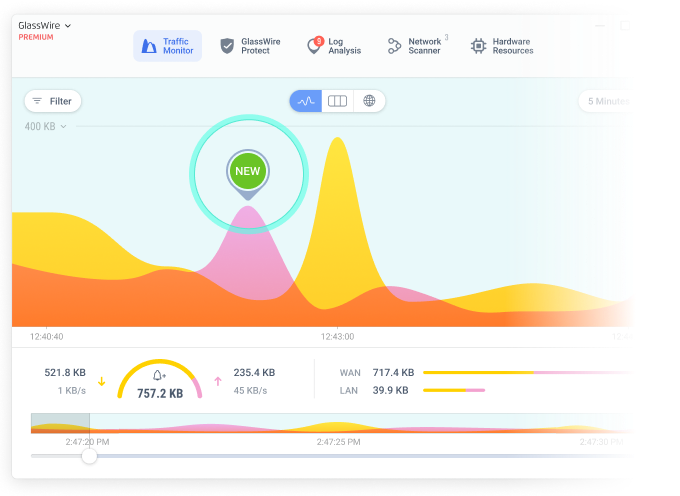Viewport: 680px width, 496px height.
Task: Click the 12:43:00 time label
Action: pos(337,336)
